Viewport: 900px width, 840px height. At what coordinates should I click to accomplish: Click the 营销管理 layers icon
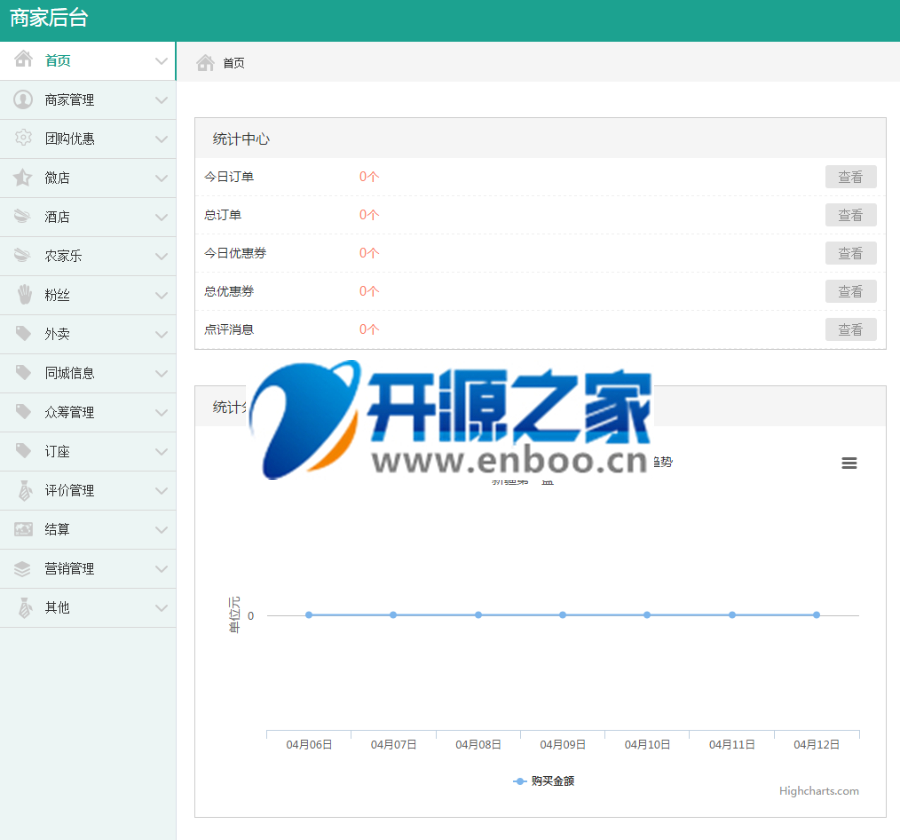[22, 568]
